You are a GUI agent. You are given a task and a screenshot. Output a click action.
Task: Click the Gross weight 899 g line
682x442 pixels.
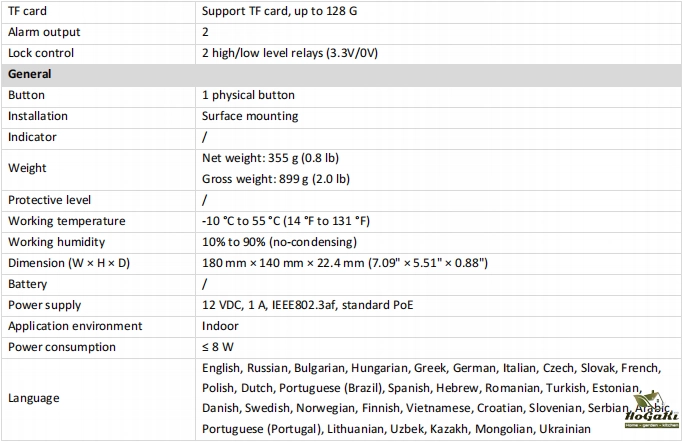pos(276,179)
